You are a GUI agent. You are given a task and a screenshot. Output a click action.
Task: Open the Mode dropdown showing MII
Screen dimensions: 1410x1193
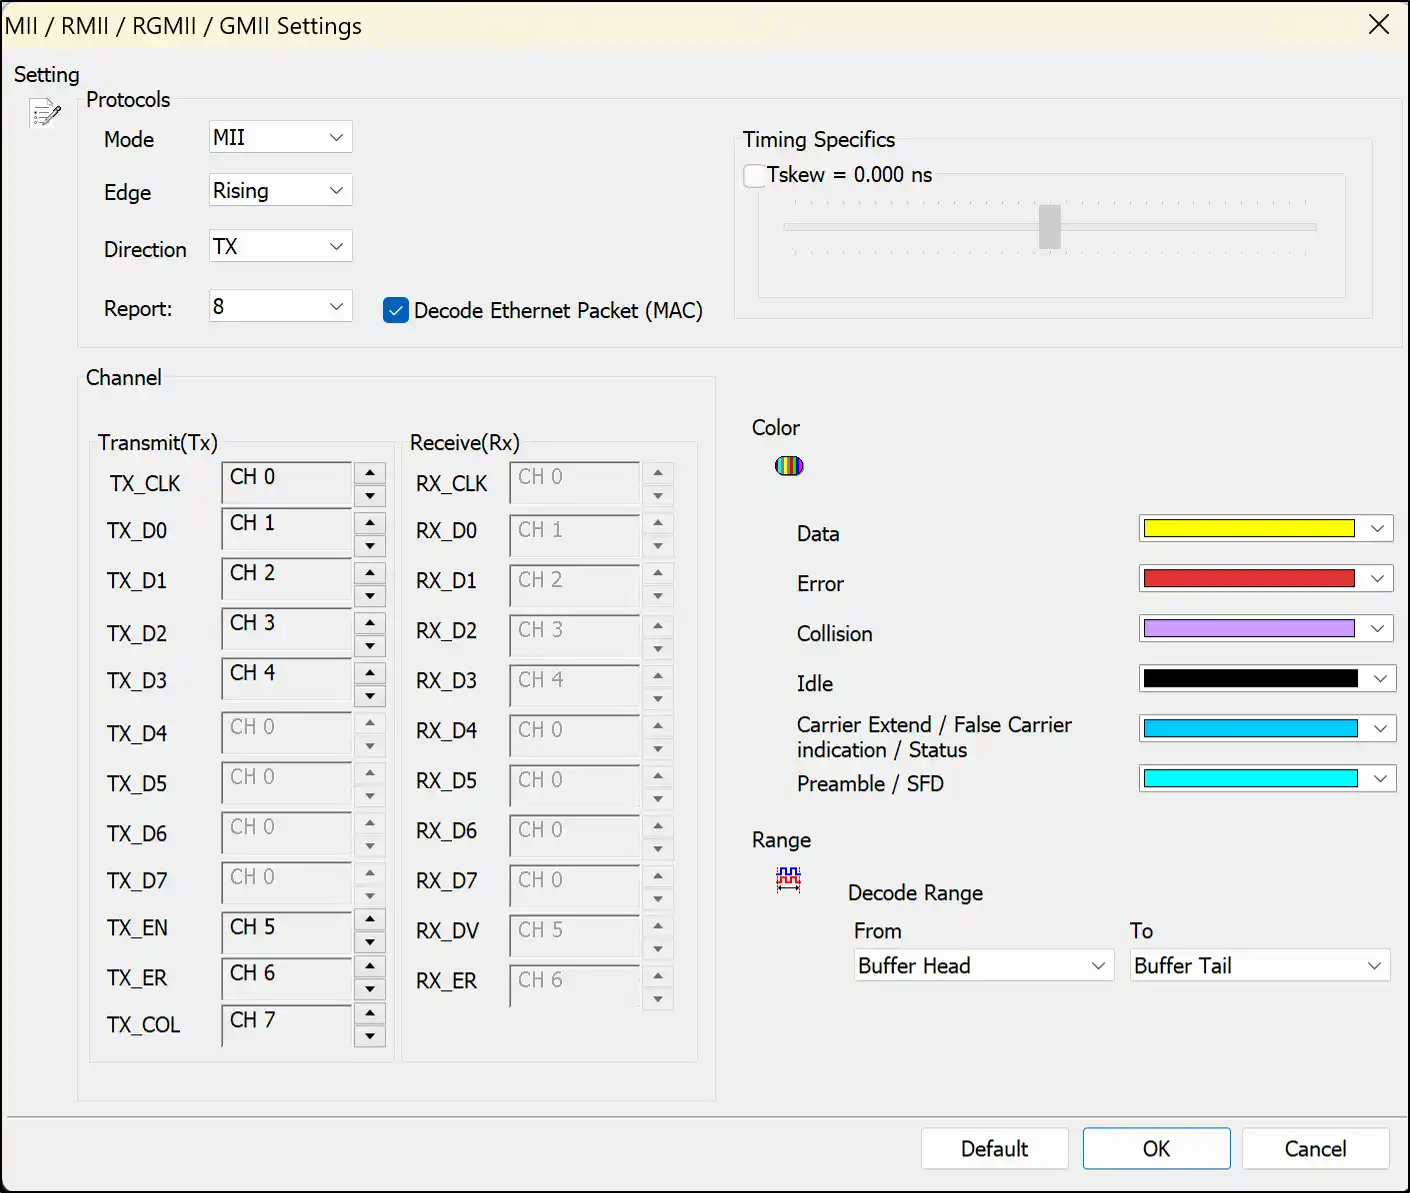[280, 138]
